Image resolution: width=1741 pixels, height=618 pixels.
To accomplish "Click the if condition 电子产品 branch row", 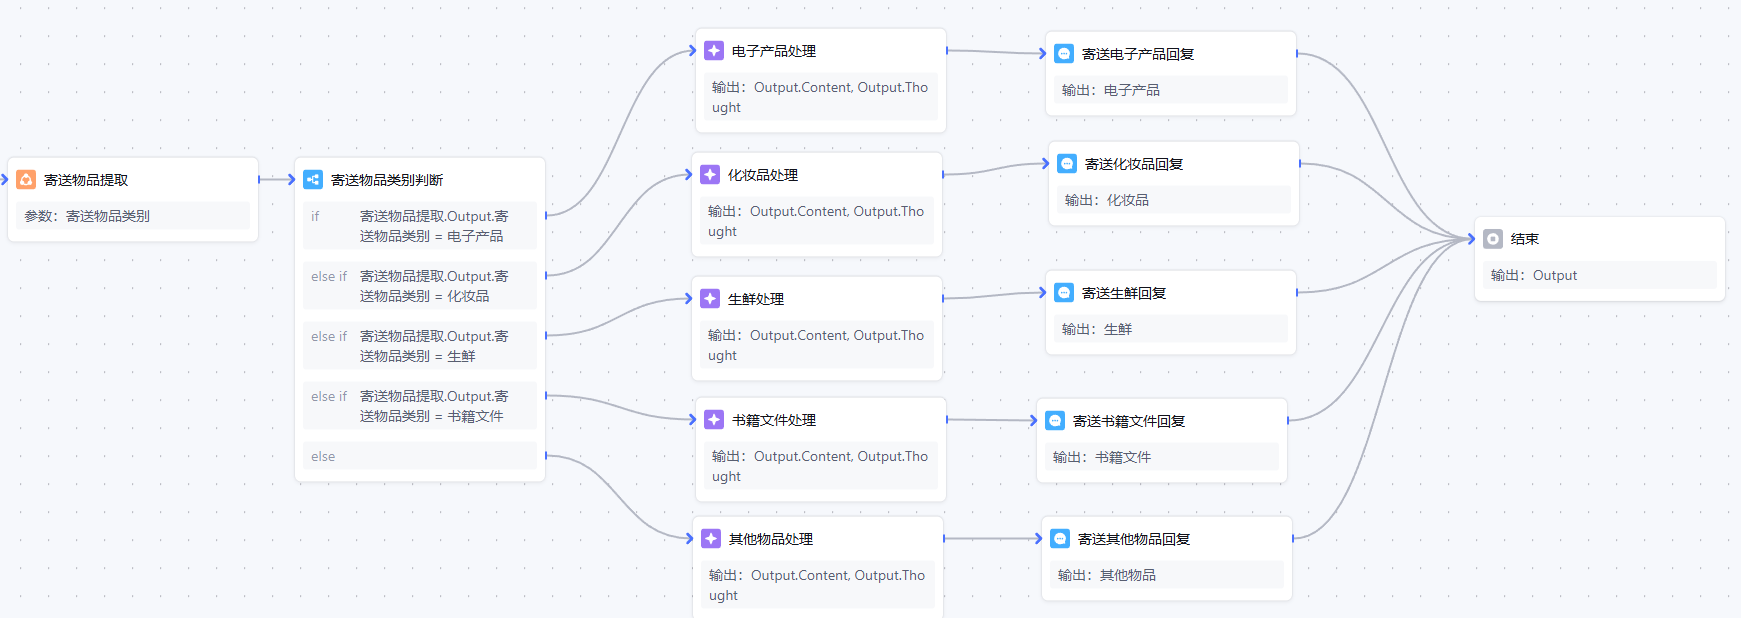I will (x=420, y=226).
